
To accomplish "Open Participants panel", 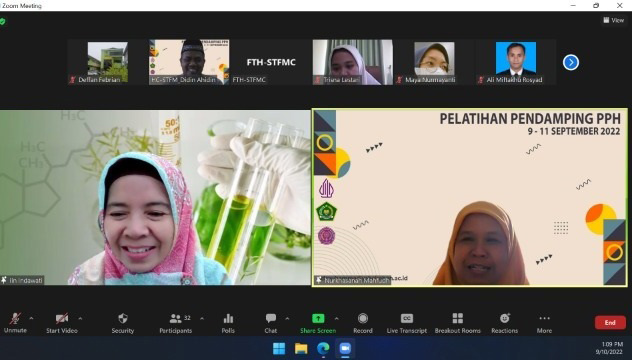I will (x=176, y=323).
